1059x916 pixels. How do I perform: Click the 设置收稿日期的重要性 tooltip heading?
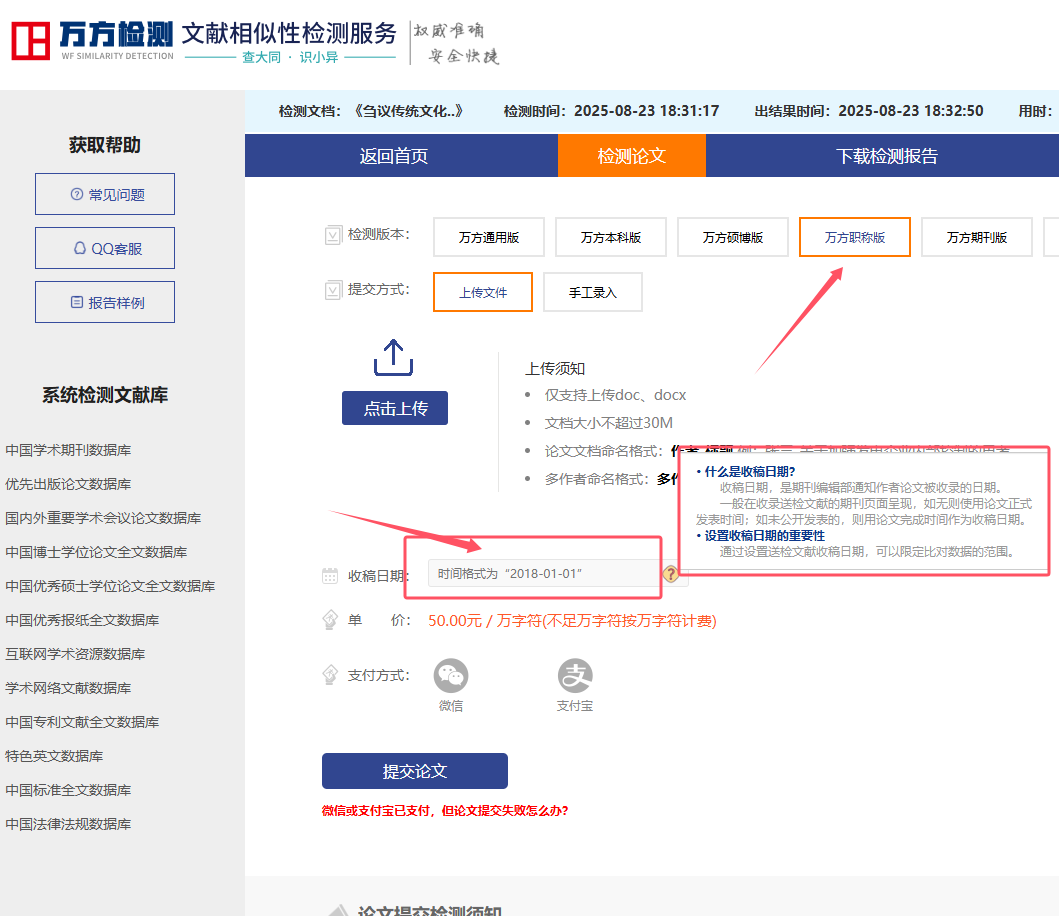coord(765,536)
